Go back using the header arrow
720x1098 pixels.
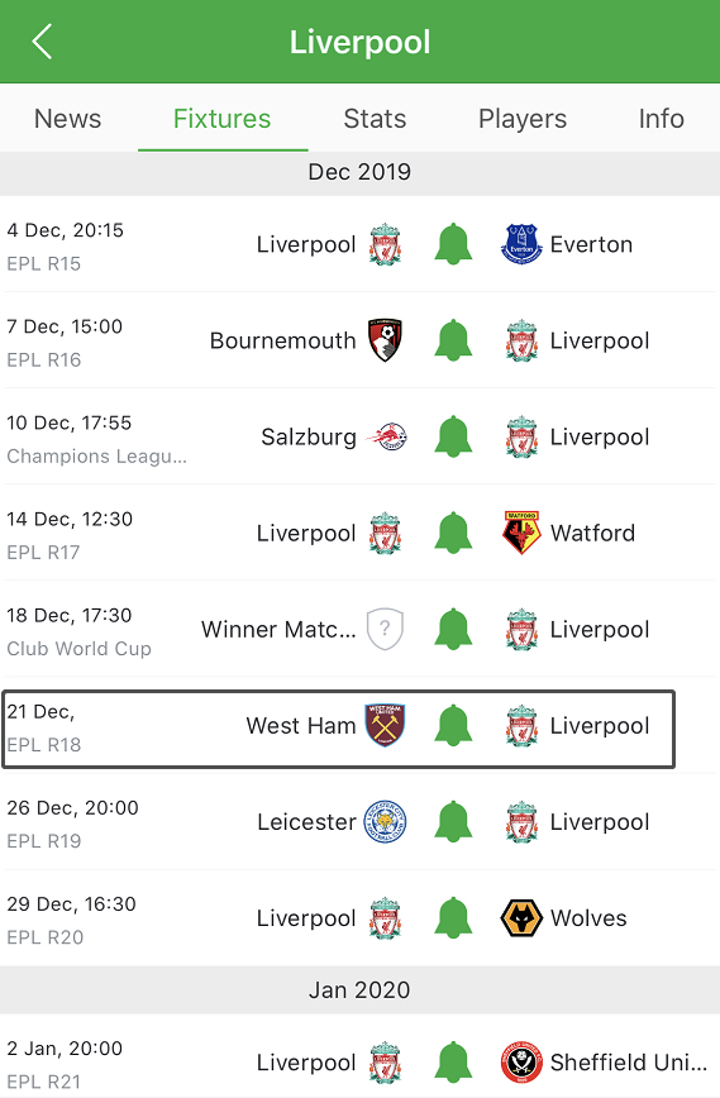pyautogui.click(x=42, y=41)
